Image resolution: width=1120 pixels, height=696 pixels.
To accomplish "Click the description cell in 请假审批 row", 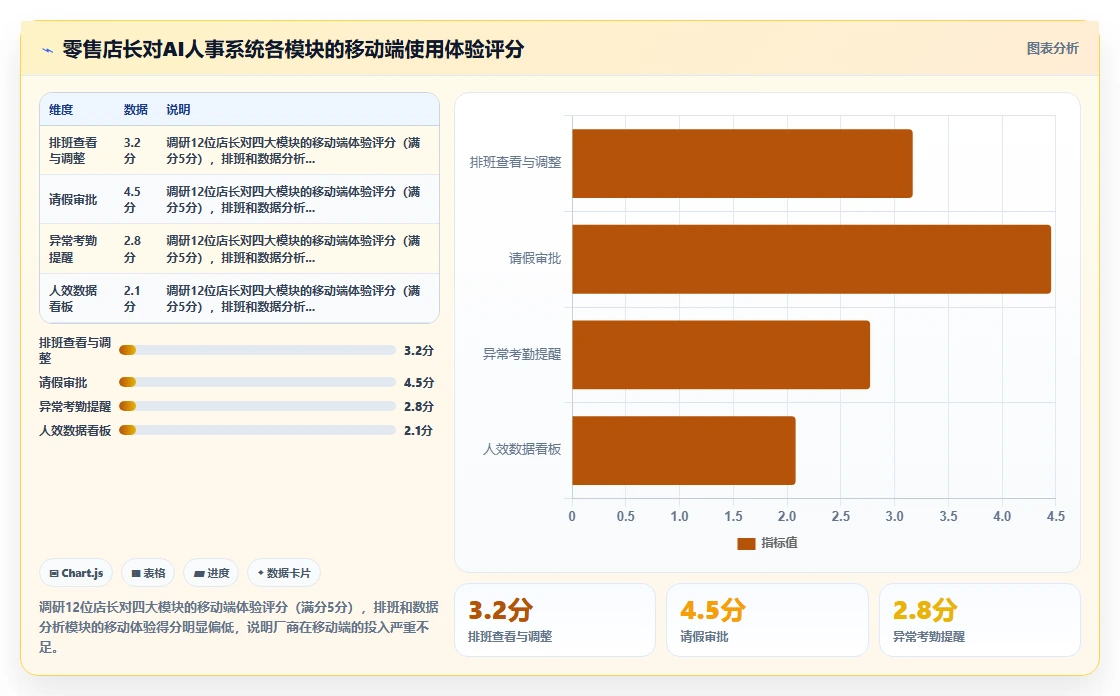I will (x=294, y=200).
